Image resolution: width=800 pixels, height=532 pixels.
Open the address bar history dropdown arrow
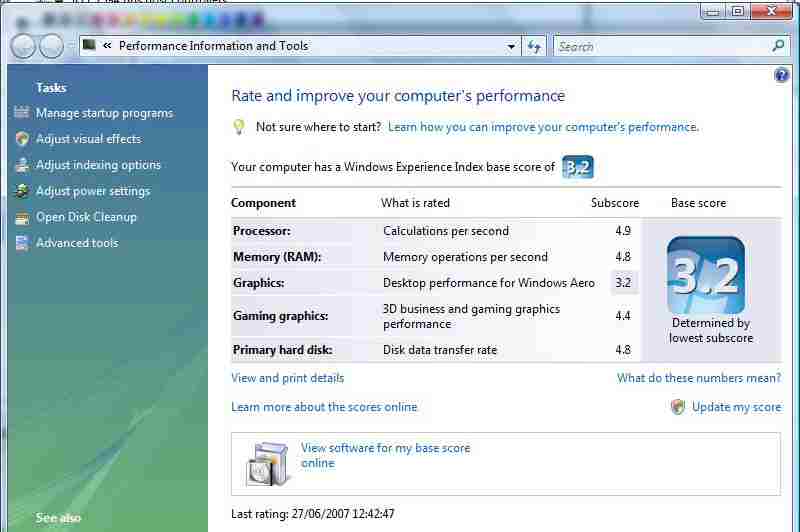click(511, 47)
